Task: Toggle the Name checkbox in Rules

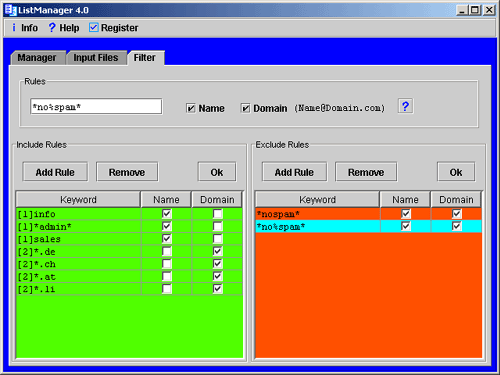Action: point(191,108)
